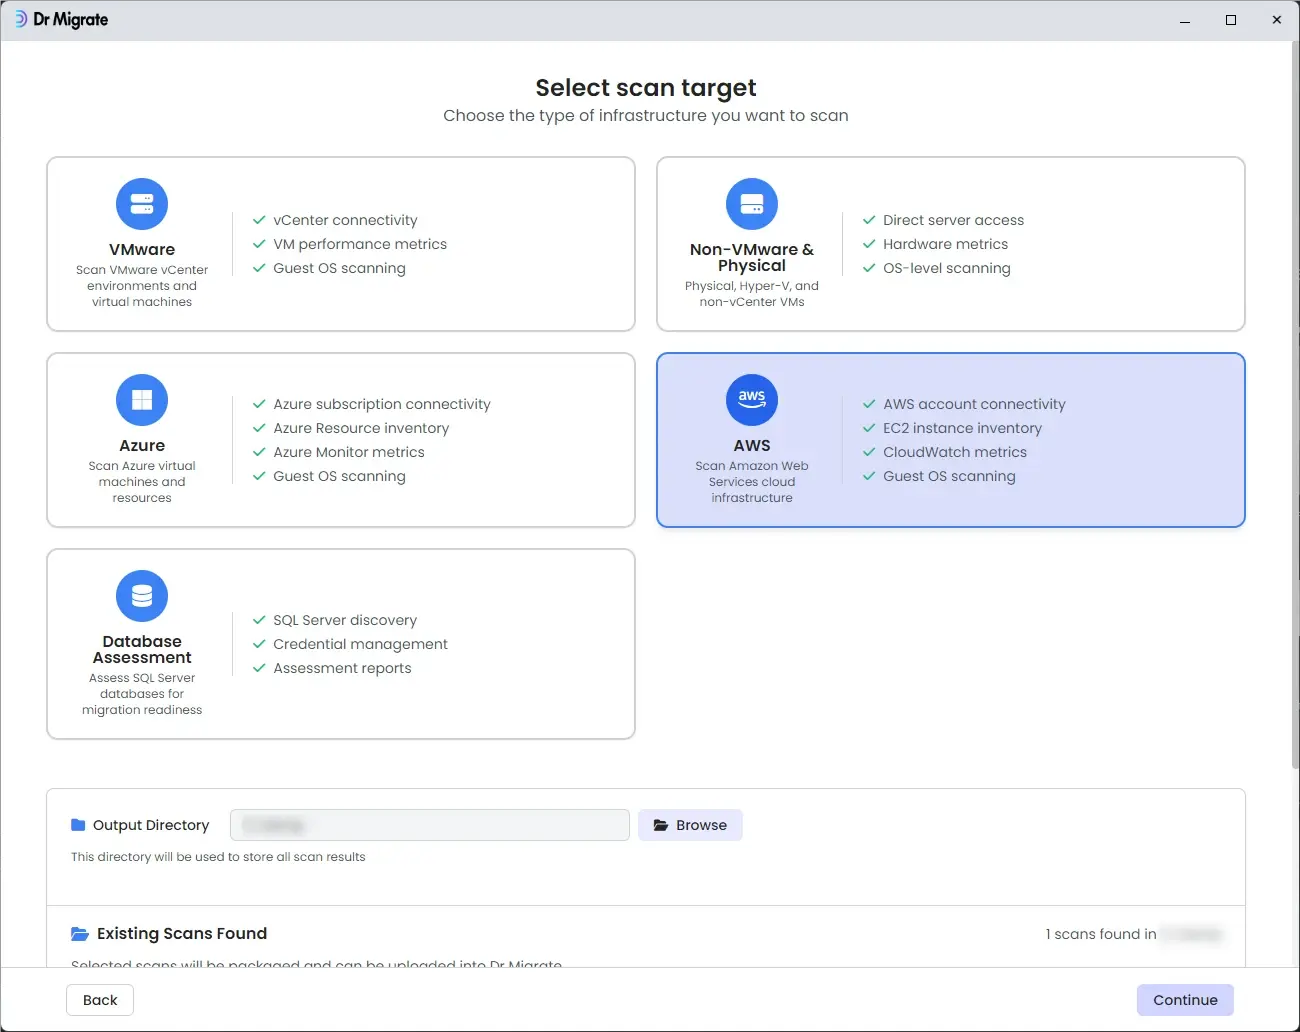Click checkmark beside OS-level scanning
This screenshot has height=1032, width=1300.
(869, 268)
